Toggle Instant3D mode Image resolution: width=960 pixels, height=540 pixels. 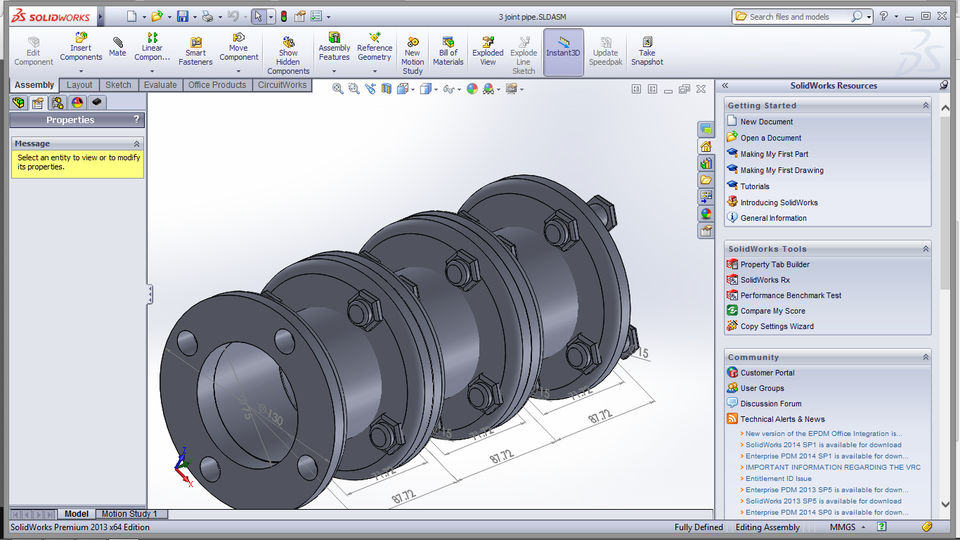pyautogui.click(x=563, y=51)
